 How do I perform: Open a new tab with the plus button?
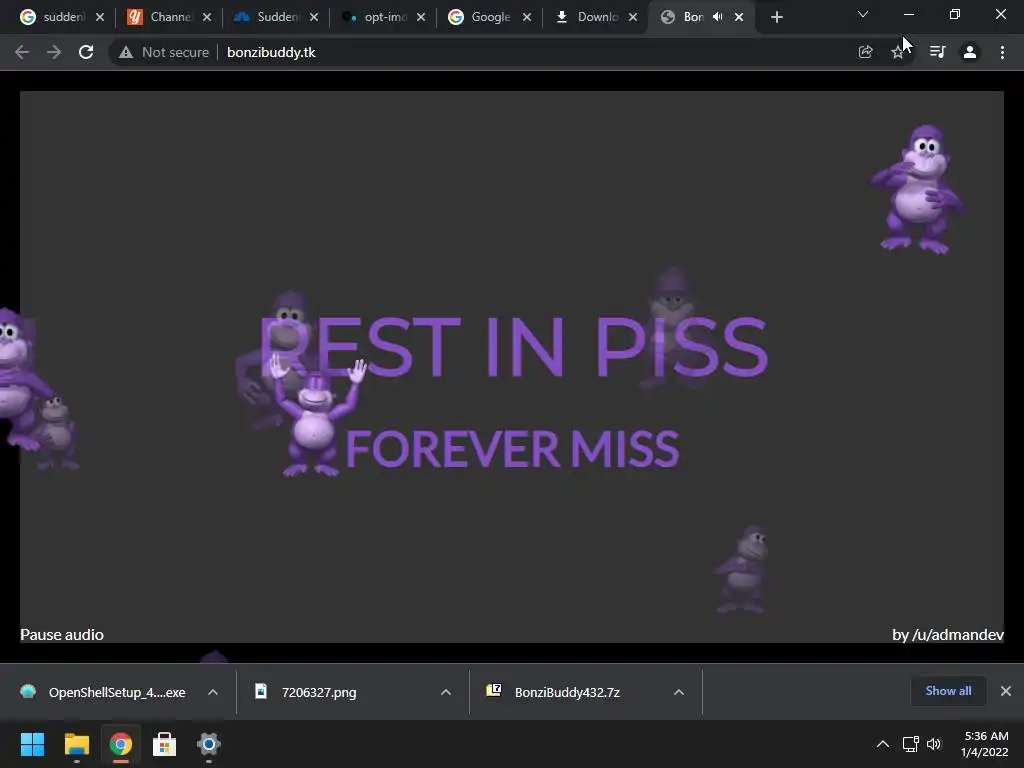click(776, 17)
